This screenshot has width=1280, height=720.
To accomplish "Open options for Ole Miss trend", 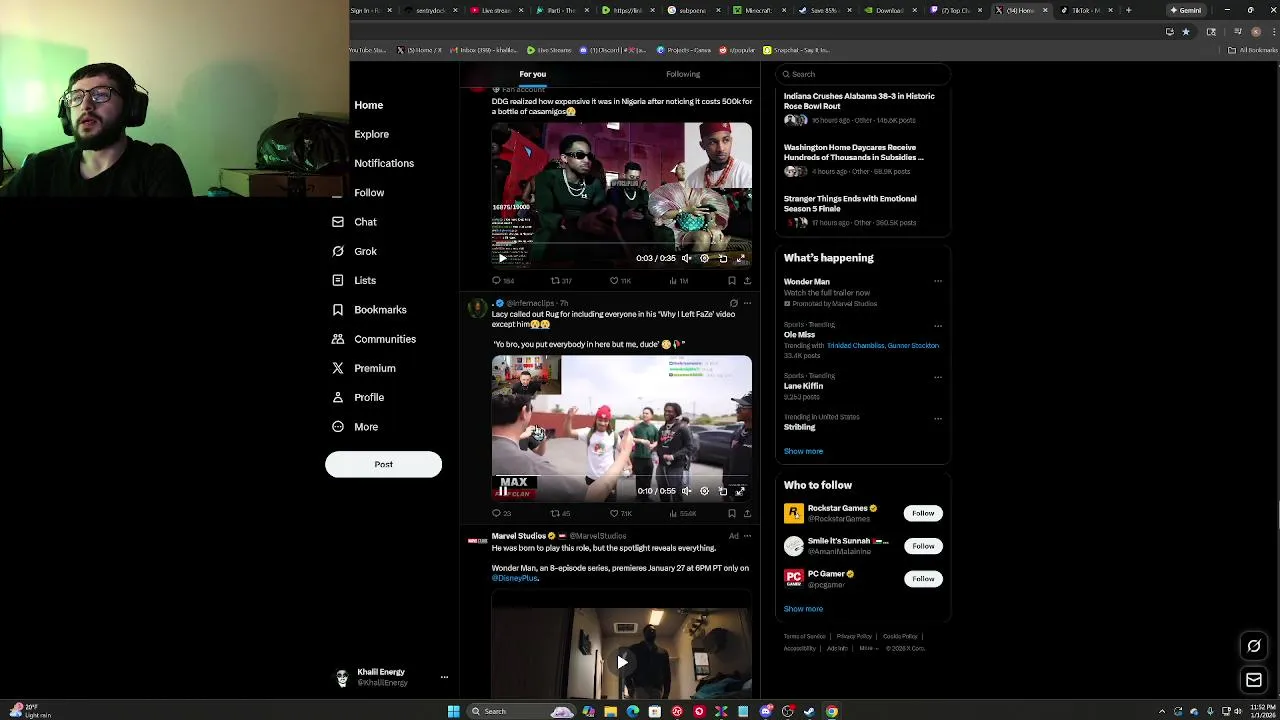I will (937, 326).
